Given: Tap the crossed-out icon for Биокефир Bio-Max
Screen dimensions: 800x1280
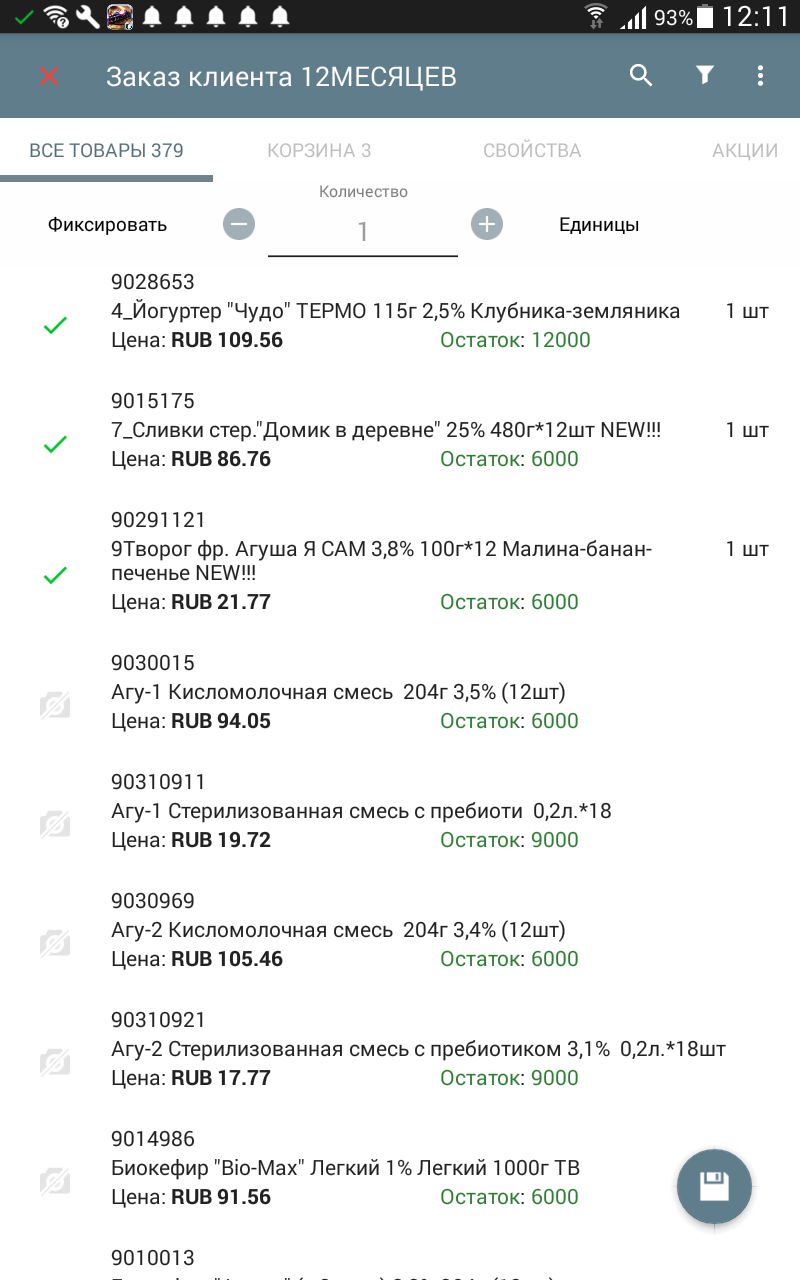Looking at the screenshot, I should pyautogui.click(x=55, y=1182).
